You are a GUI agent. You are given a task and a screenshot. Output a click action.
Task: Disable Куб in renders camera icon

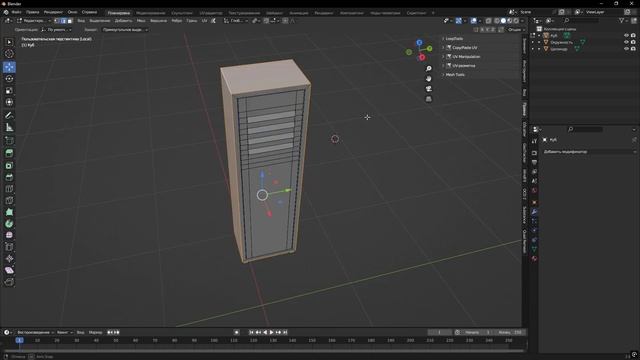click(x=633, y=36)
